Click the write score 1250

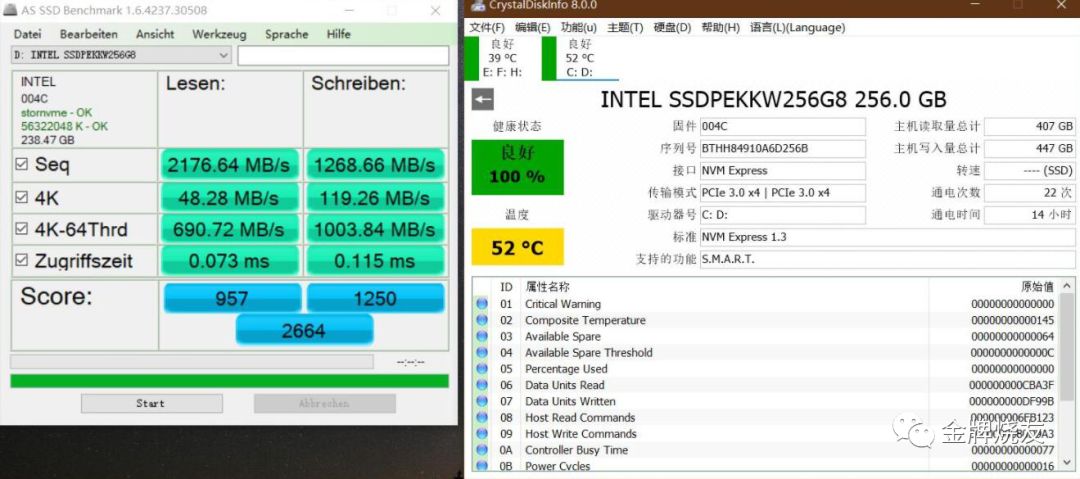[375, 298]
